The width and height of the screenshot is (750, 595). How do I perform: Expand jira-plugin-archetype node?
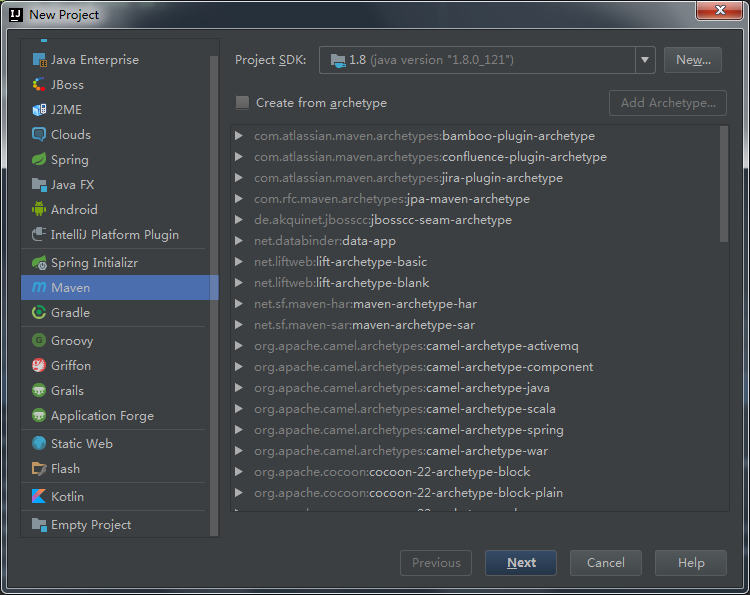tap(239, 178)
